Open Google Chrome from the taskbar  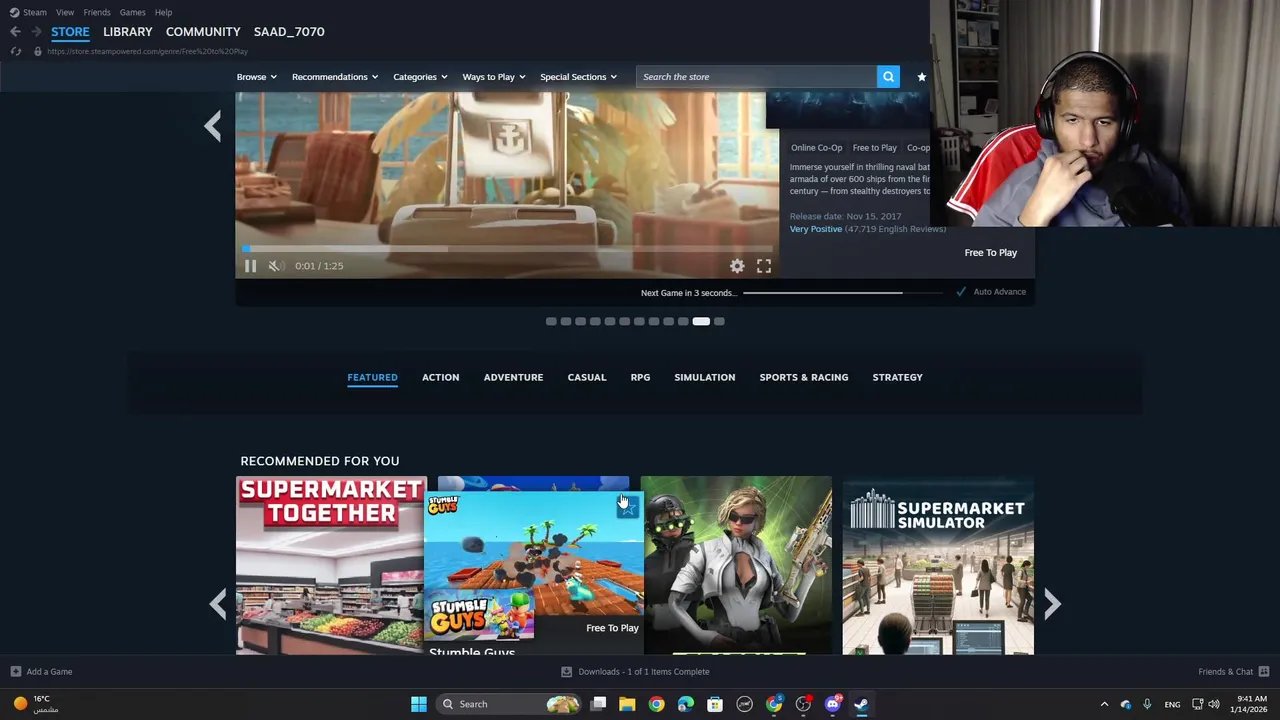coord(656,704)
